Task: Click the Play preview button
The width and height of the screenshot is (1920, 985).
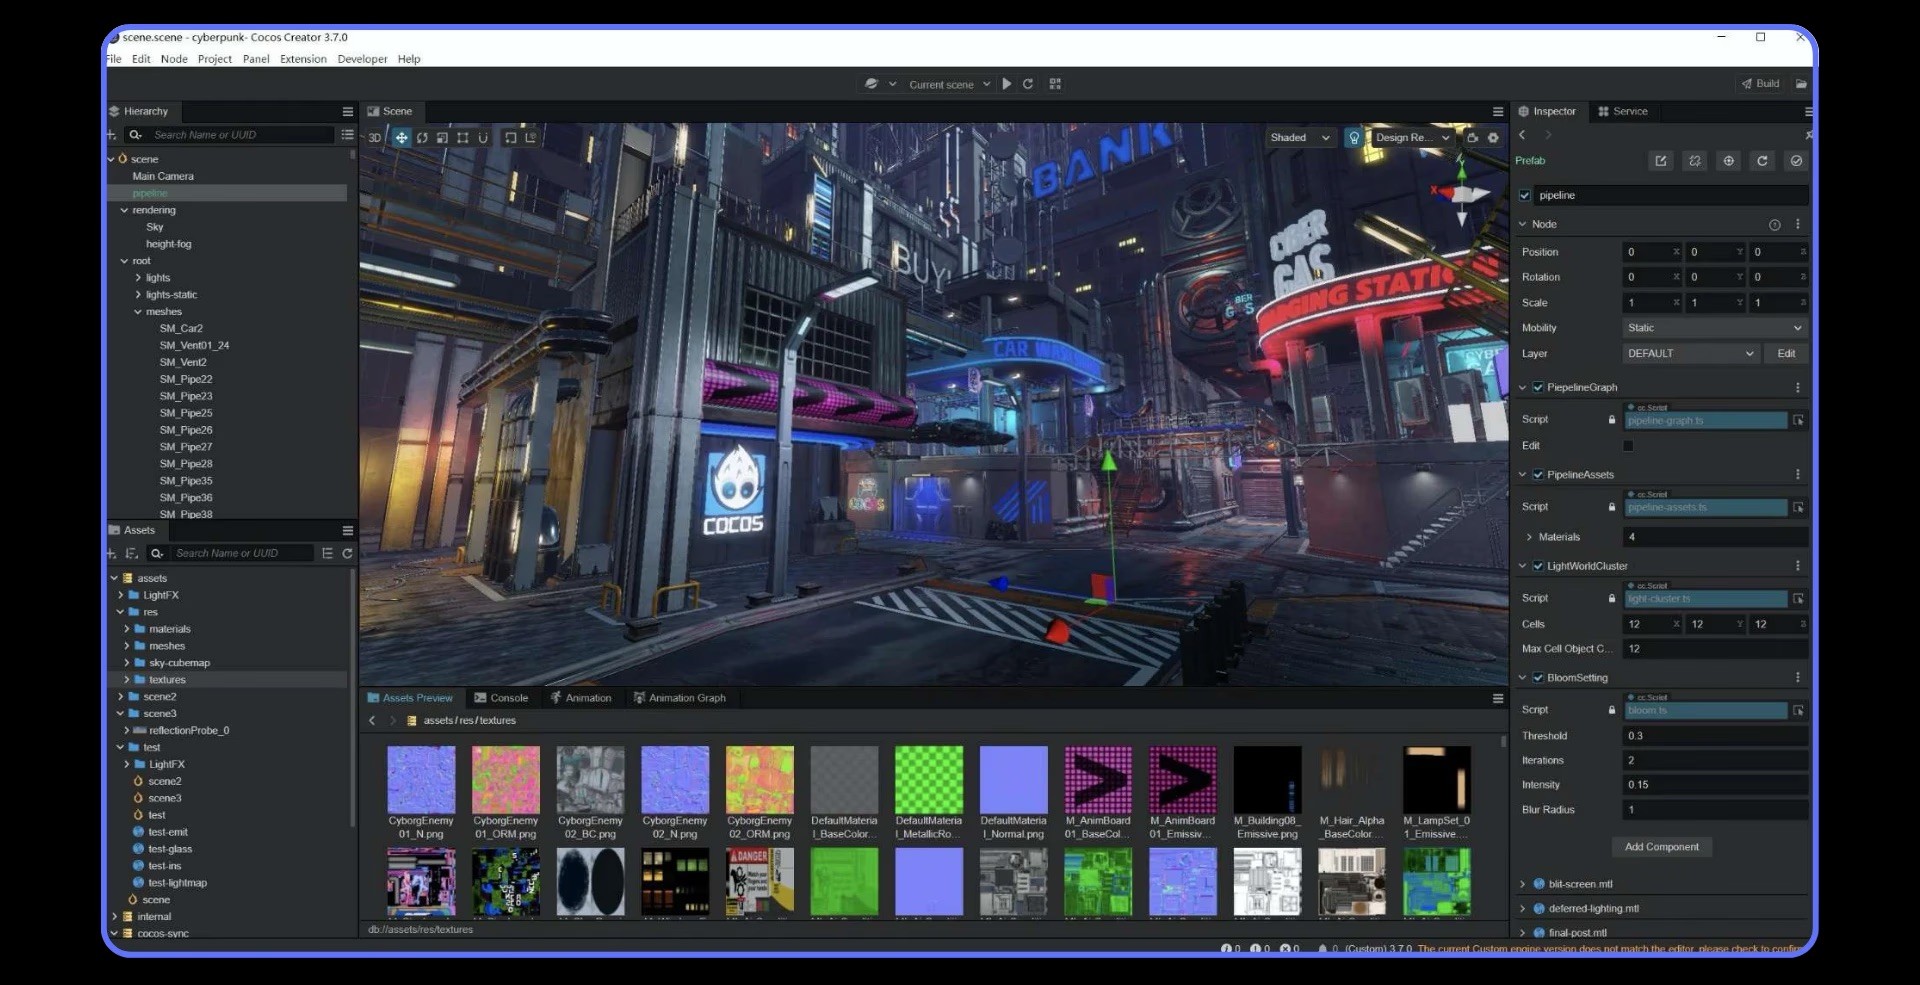Action: [x=1007, y=84]
